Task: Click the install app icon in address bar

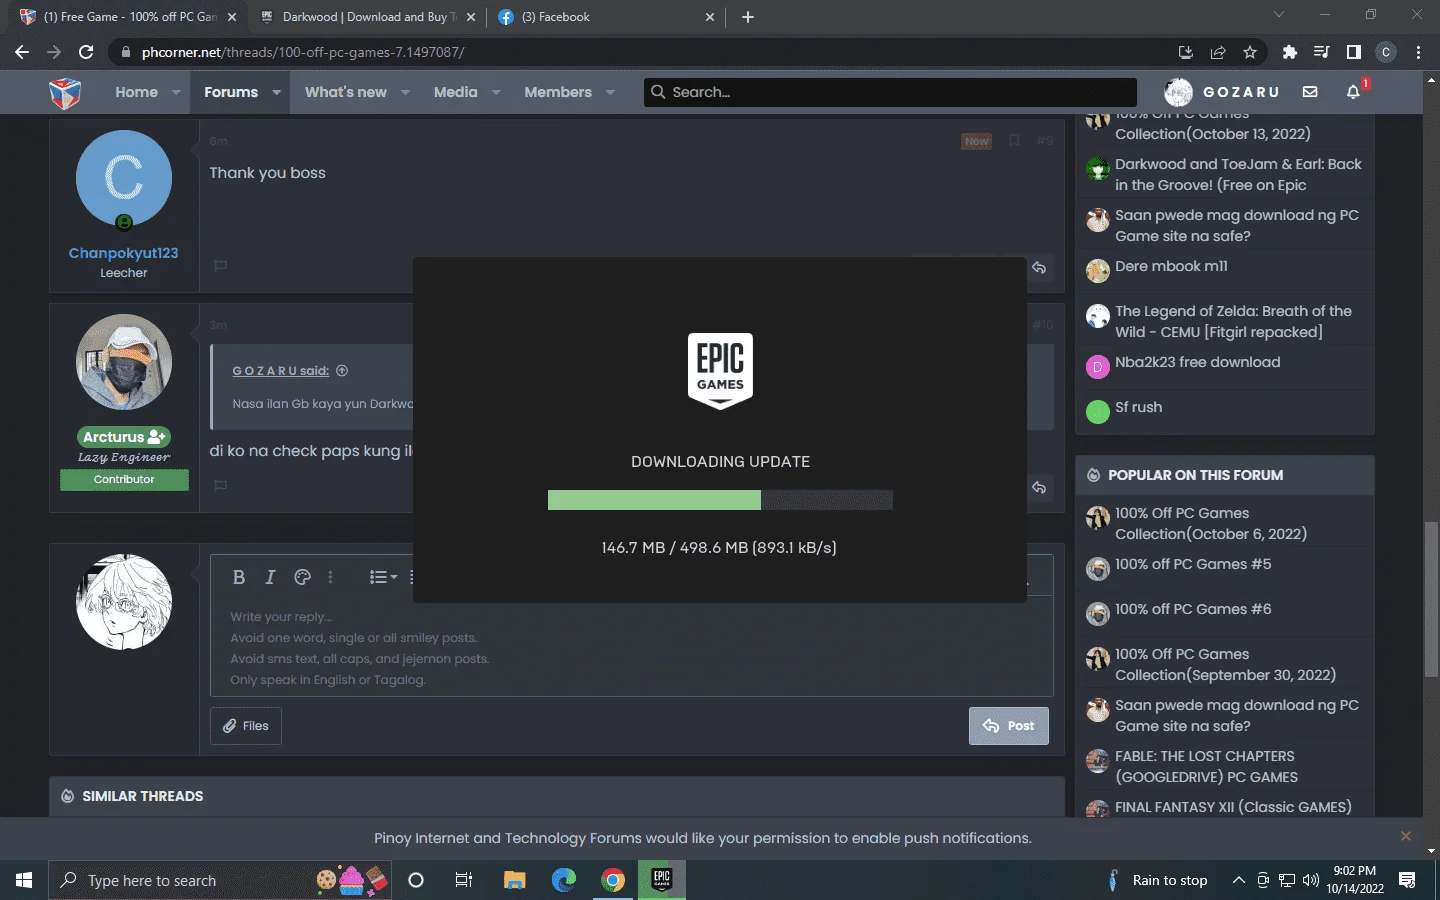Action: [1186, 52]
